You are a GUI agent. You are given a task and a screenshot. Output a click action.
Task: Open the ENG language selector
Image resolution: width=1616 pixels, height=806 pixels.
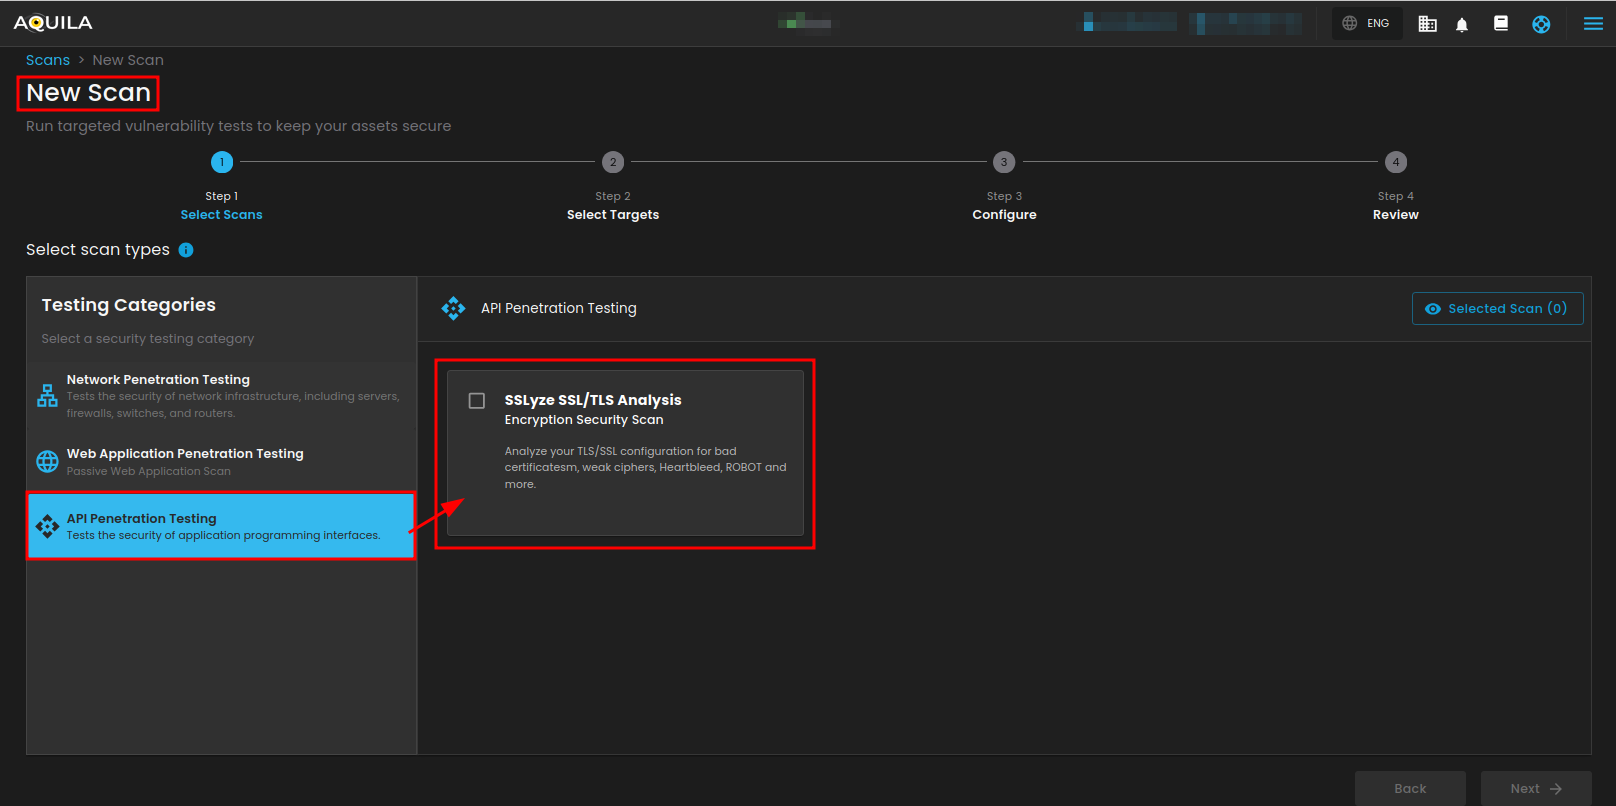1366,23
